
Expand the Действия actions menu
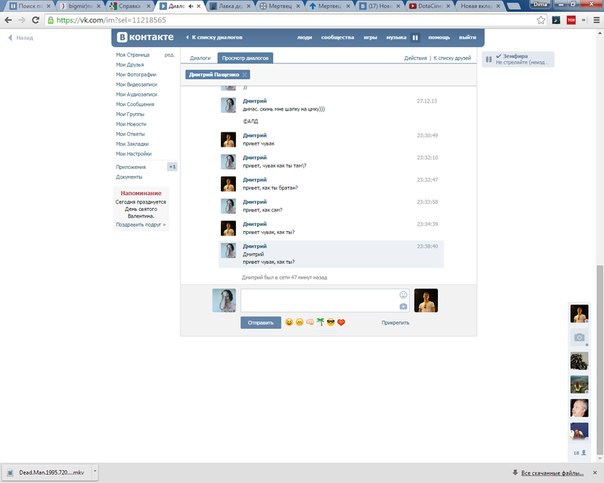pos(415,58)
